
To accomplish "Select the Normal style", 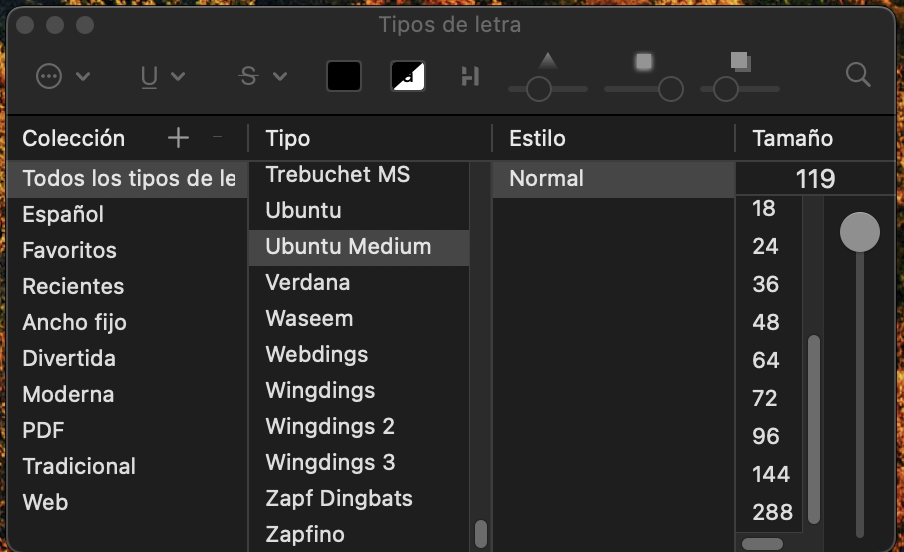I will point(546,178).
